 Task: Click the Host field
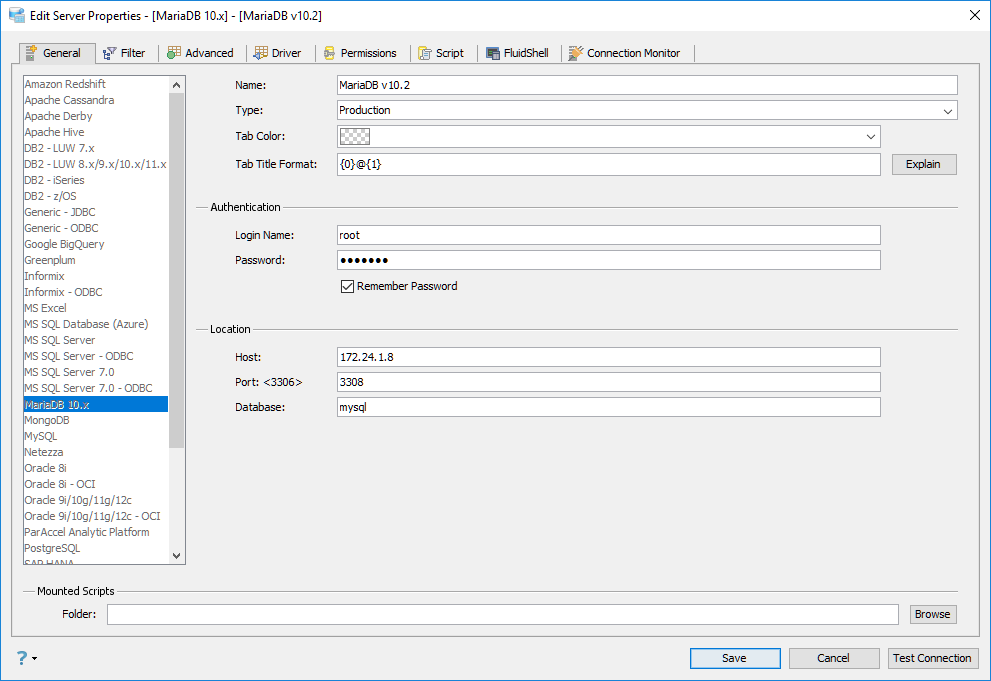point(609,357)
